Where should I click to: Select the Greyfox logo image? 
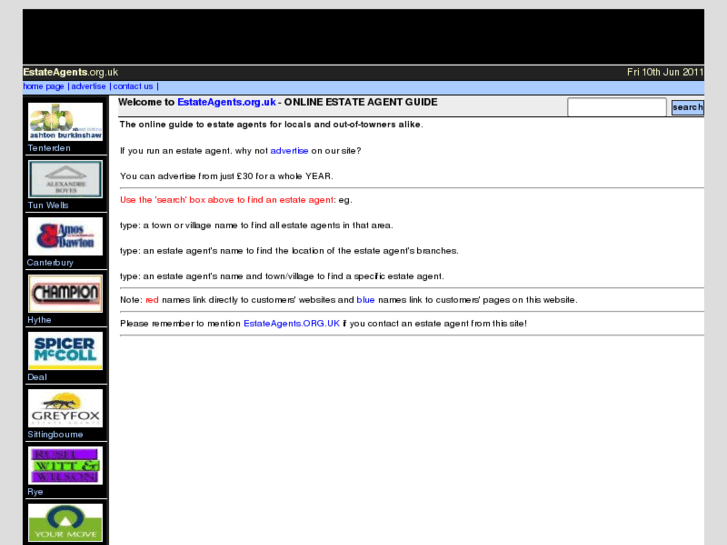click(x=65, y=408)
